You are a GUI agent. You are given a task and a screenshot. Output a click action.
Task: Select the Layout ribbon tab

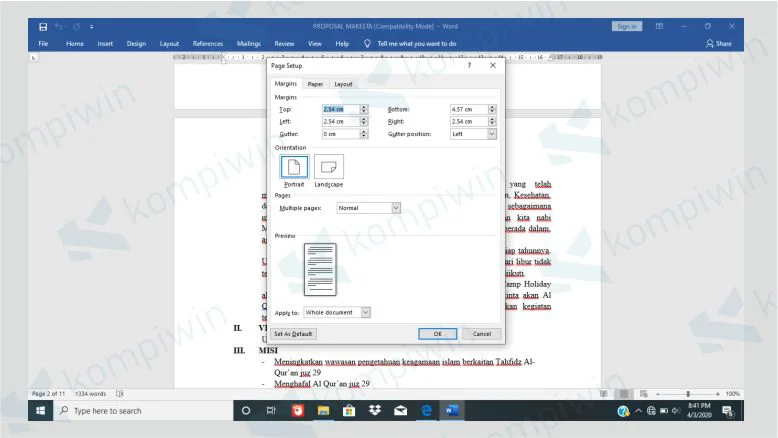(x=169, y=44)
